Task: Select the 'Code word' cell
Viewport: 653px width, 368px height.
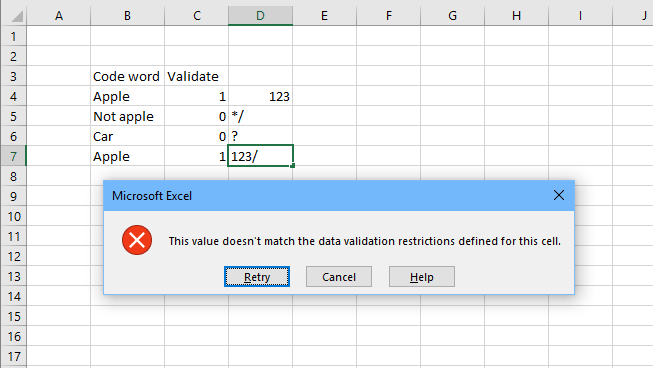Action: click(x=127, y=76)
